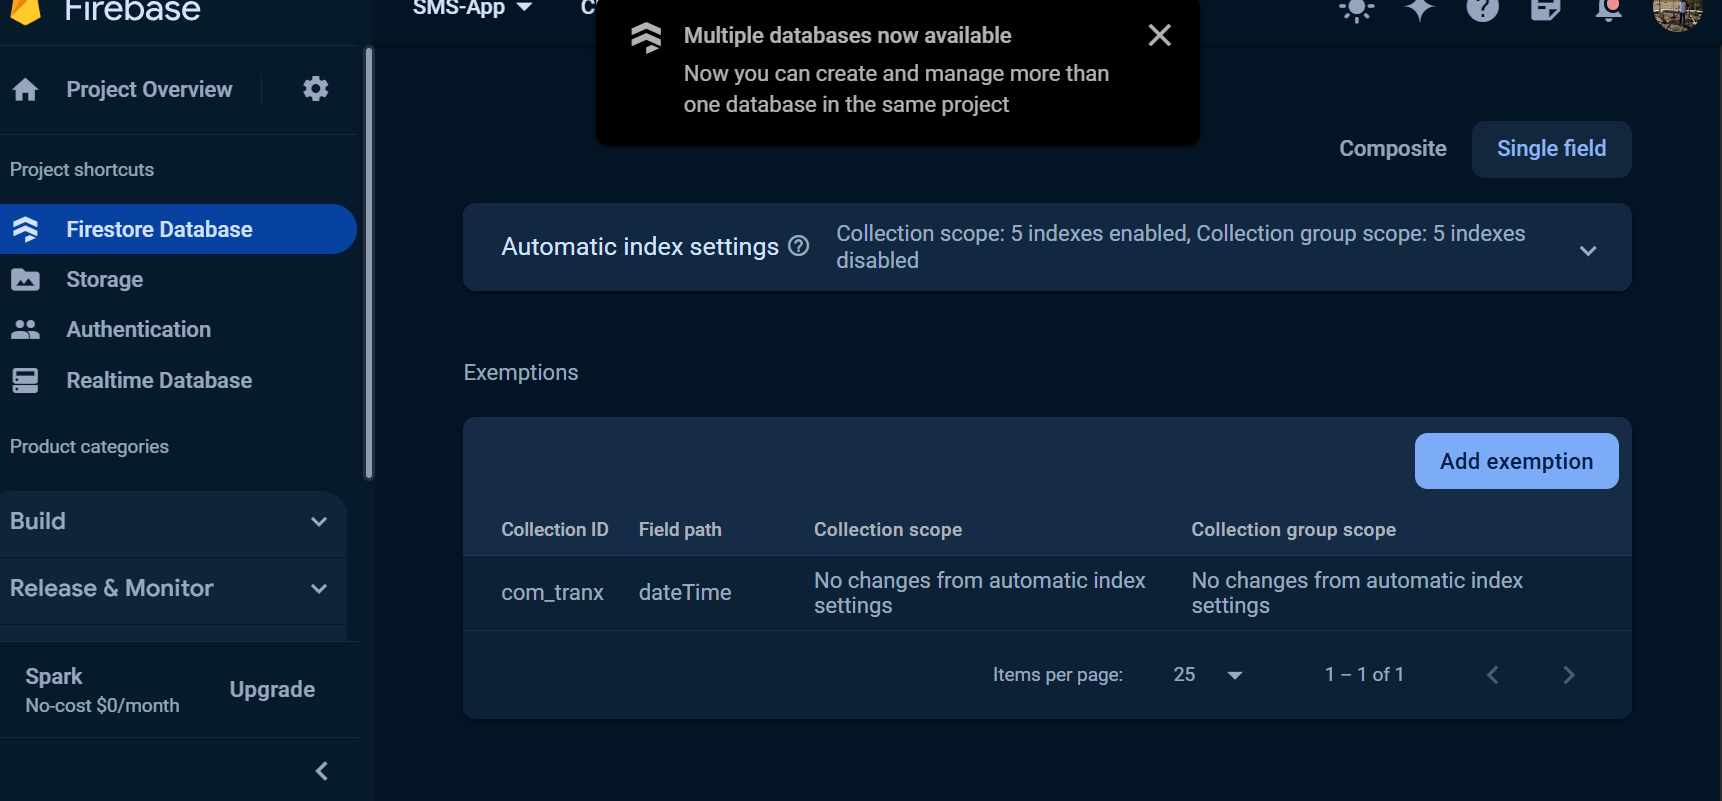Screen dimensions: 1722x801
Task: Expand the Automatic index settings panel
Action: pos(1587,250)
